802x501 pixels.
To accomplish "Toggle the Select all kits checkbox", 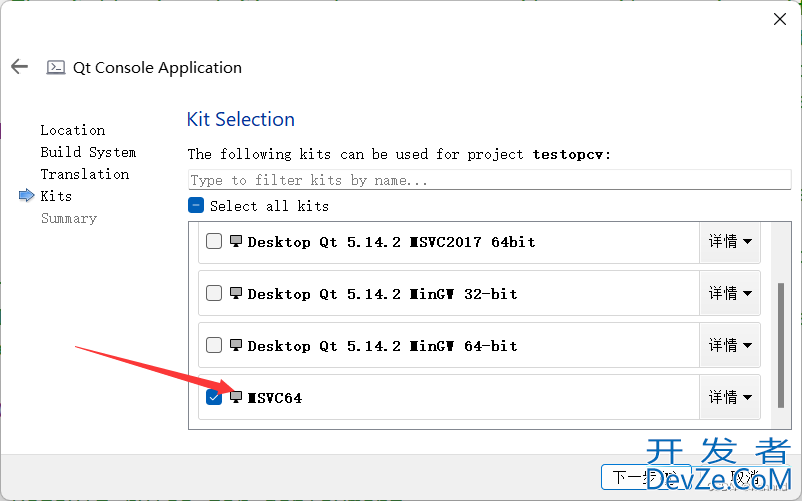I will (196, 206).
